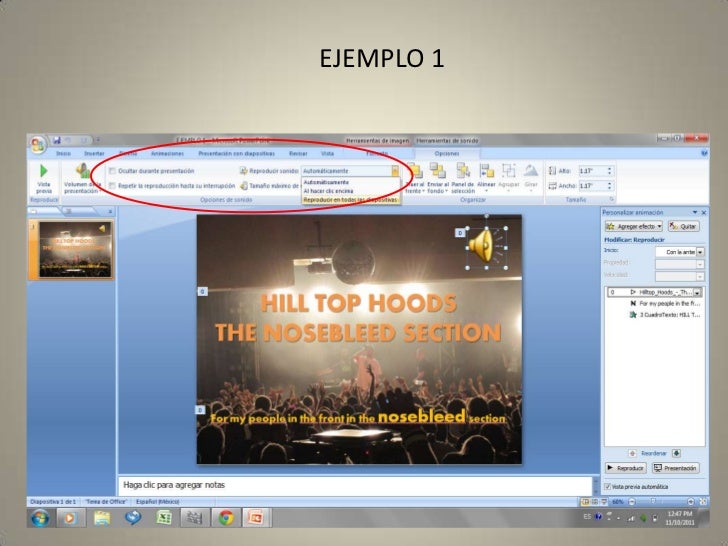Click the Enviar al fondo icon

pos(437,171)
